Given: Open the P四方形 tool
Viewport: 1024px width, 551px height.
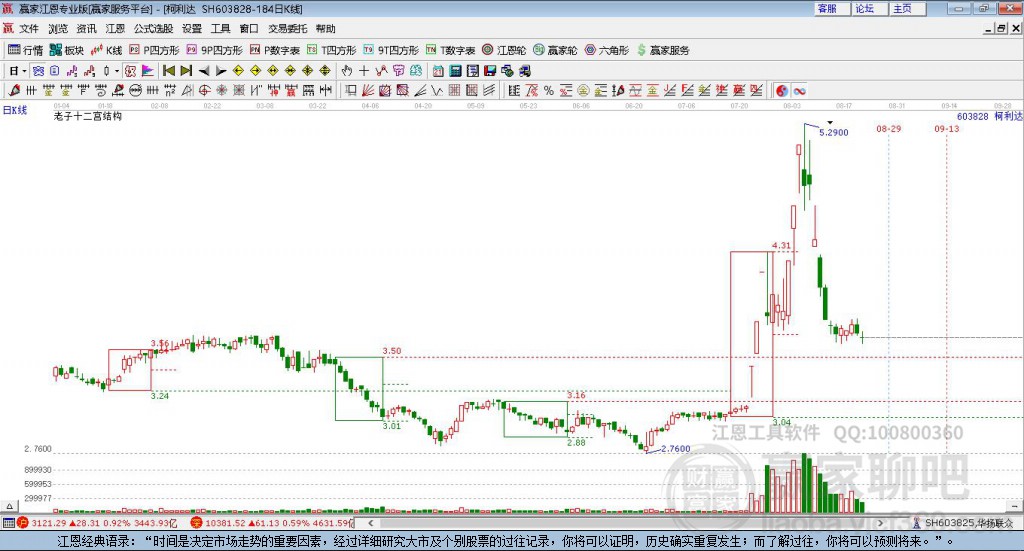Looking at the screenshot, I should (x=154, y=50).
